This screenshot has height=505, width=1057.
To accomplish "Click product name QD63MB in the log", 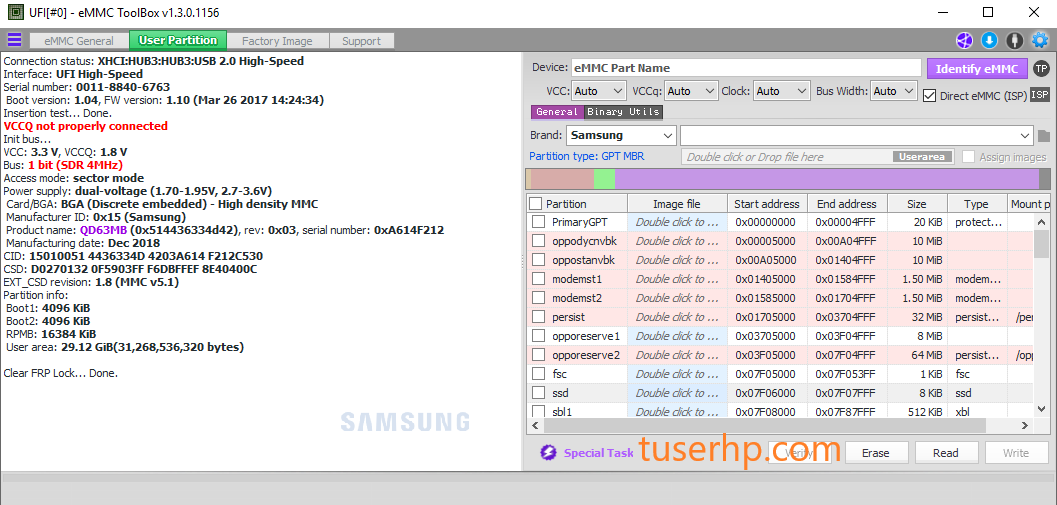I will coord(104,231).
